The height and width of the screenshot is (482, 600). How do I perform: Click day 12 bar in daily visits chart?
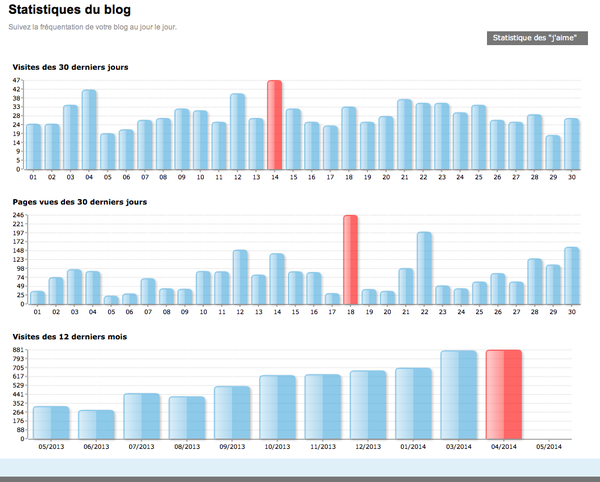click(237, 132)
